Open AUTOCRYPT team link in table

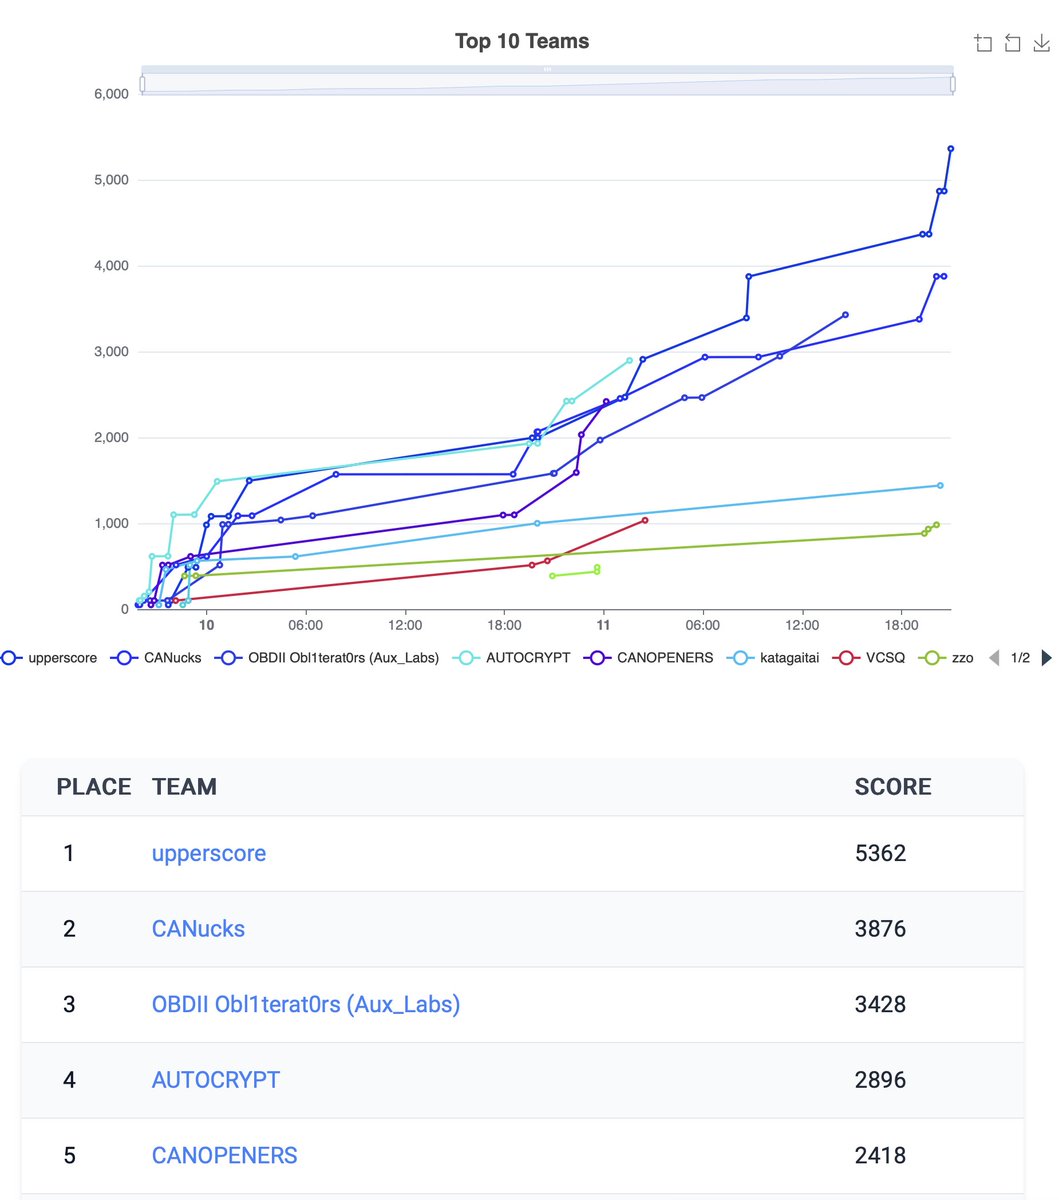216,1080
